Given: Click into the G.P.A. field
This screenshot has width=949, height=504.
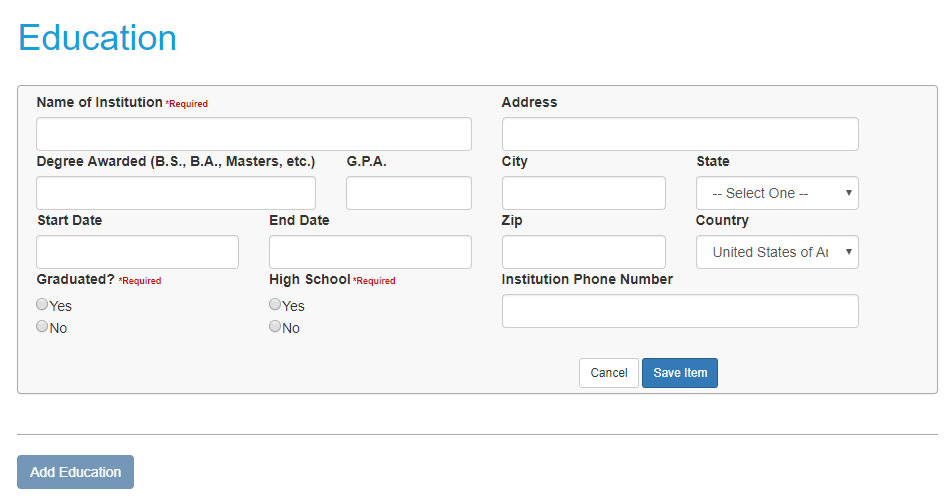Looking at the screenshot, I should [x=409, y=193].
